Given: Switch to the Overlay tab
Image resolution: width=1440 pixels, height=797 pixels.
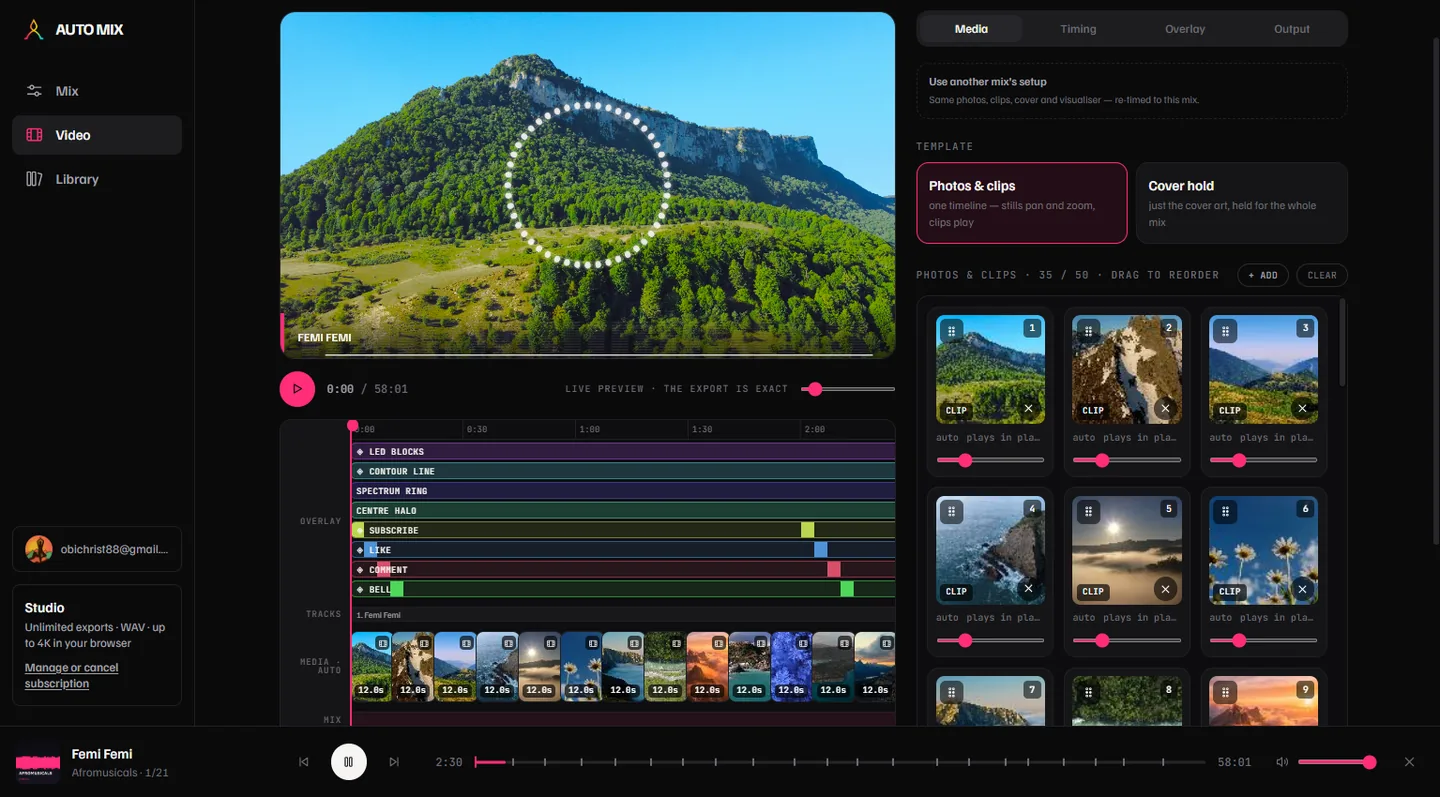Looking at the screenshot, I should (x=1185, y=29).
